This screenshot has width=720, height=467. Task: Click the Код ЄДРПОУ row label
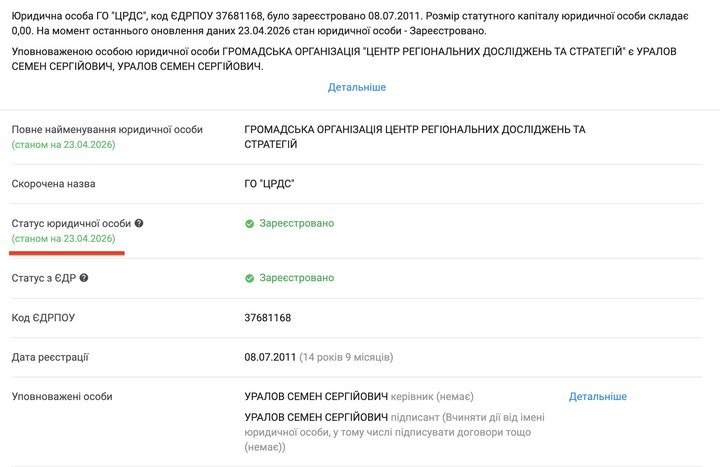(43, 318)
